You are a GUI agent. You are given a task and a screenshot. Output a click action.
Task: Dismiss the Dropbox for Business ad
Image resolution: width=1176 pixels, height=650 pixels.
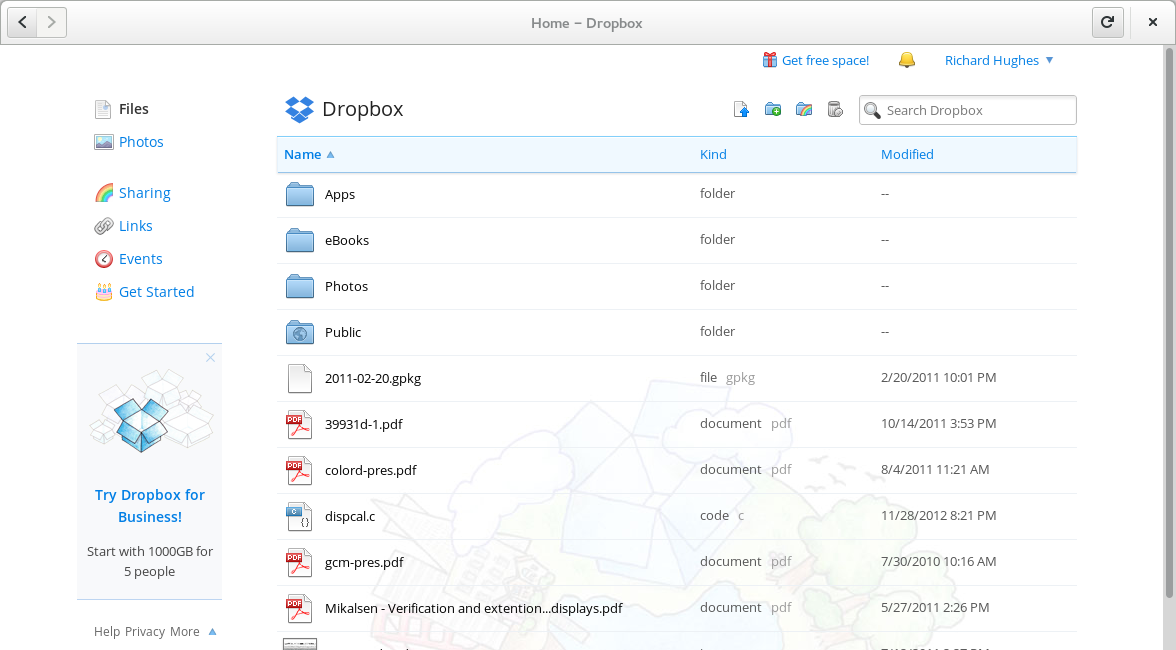point(211,358)
